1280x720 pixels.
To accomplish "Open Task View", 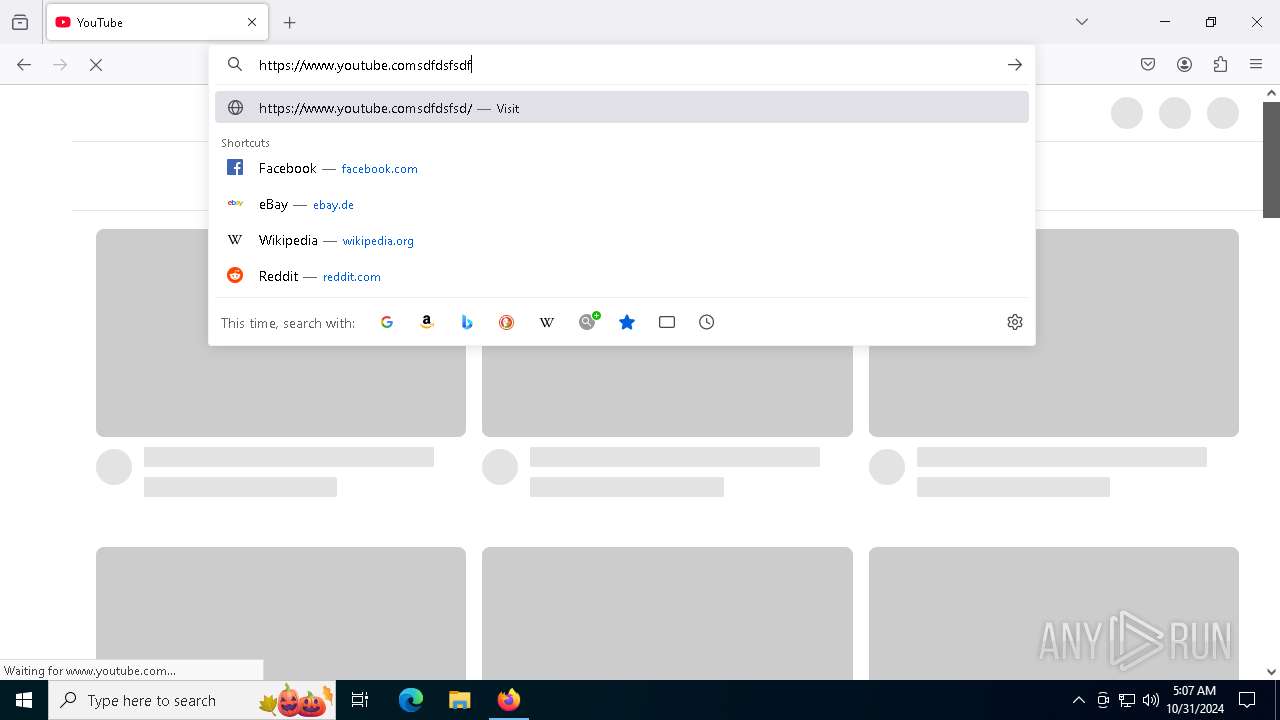I will click(360, 700).
